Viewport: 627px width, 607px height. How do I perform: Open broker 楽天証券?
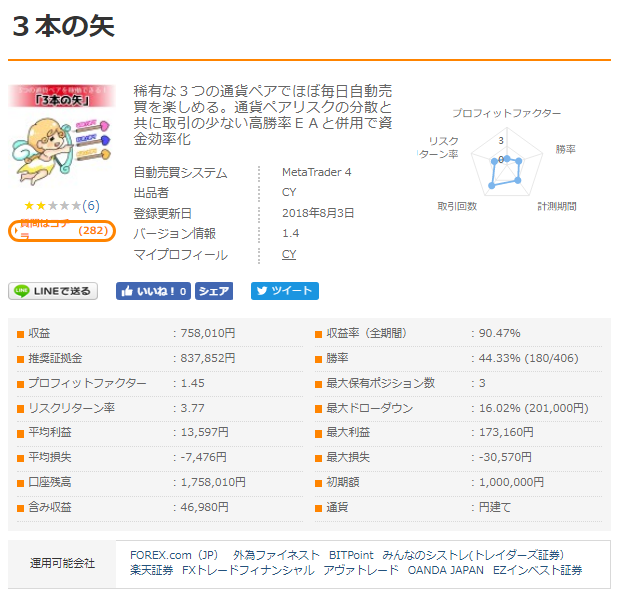tap(152, 570)
